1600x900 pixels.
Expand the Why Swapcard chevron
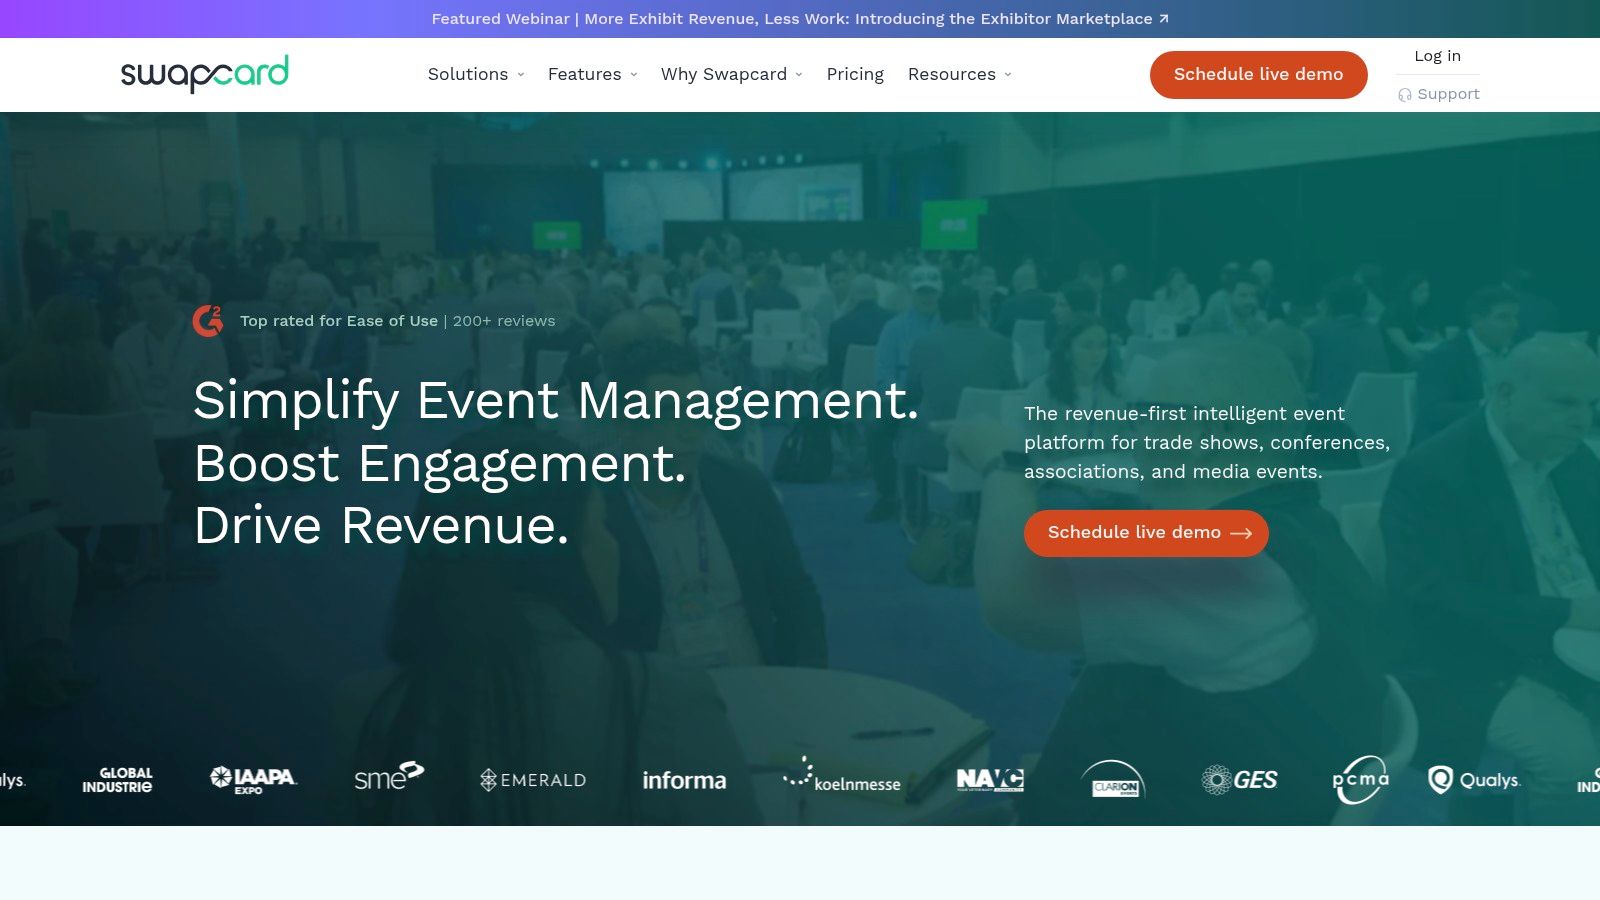(799, 75)
